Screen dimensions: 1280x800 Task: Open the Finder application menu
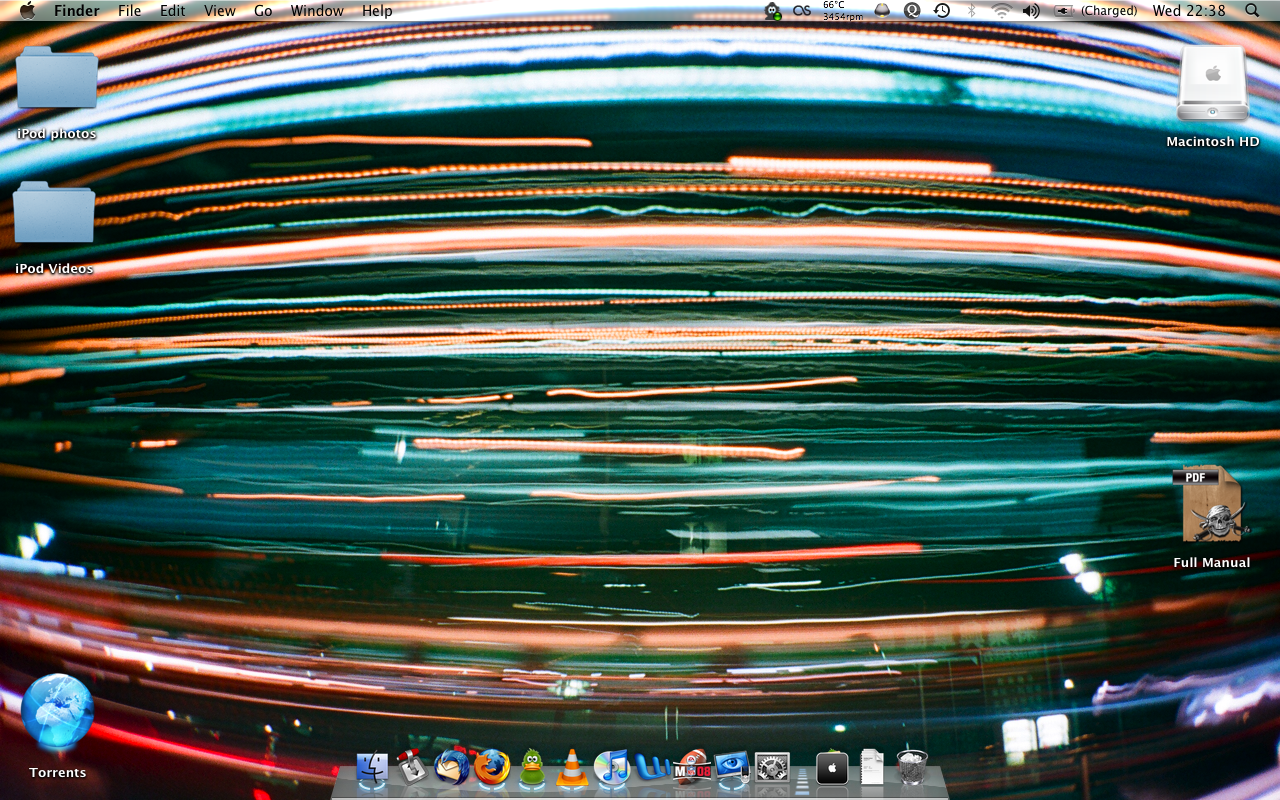[77, 11]
